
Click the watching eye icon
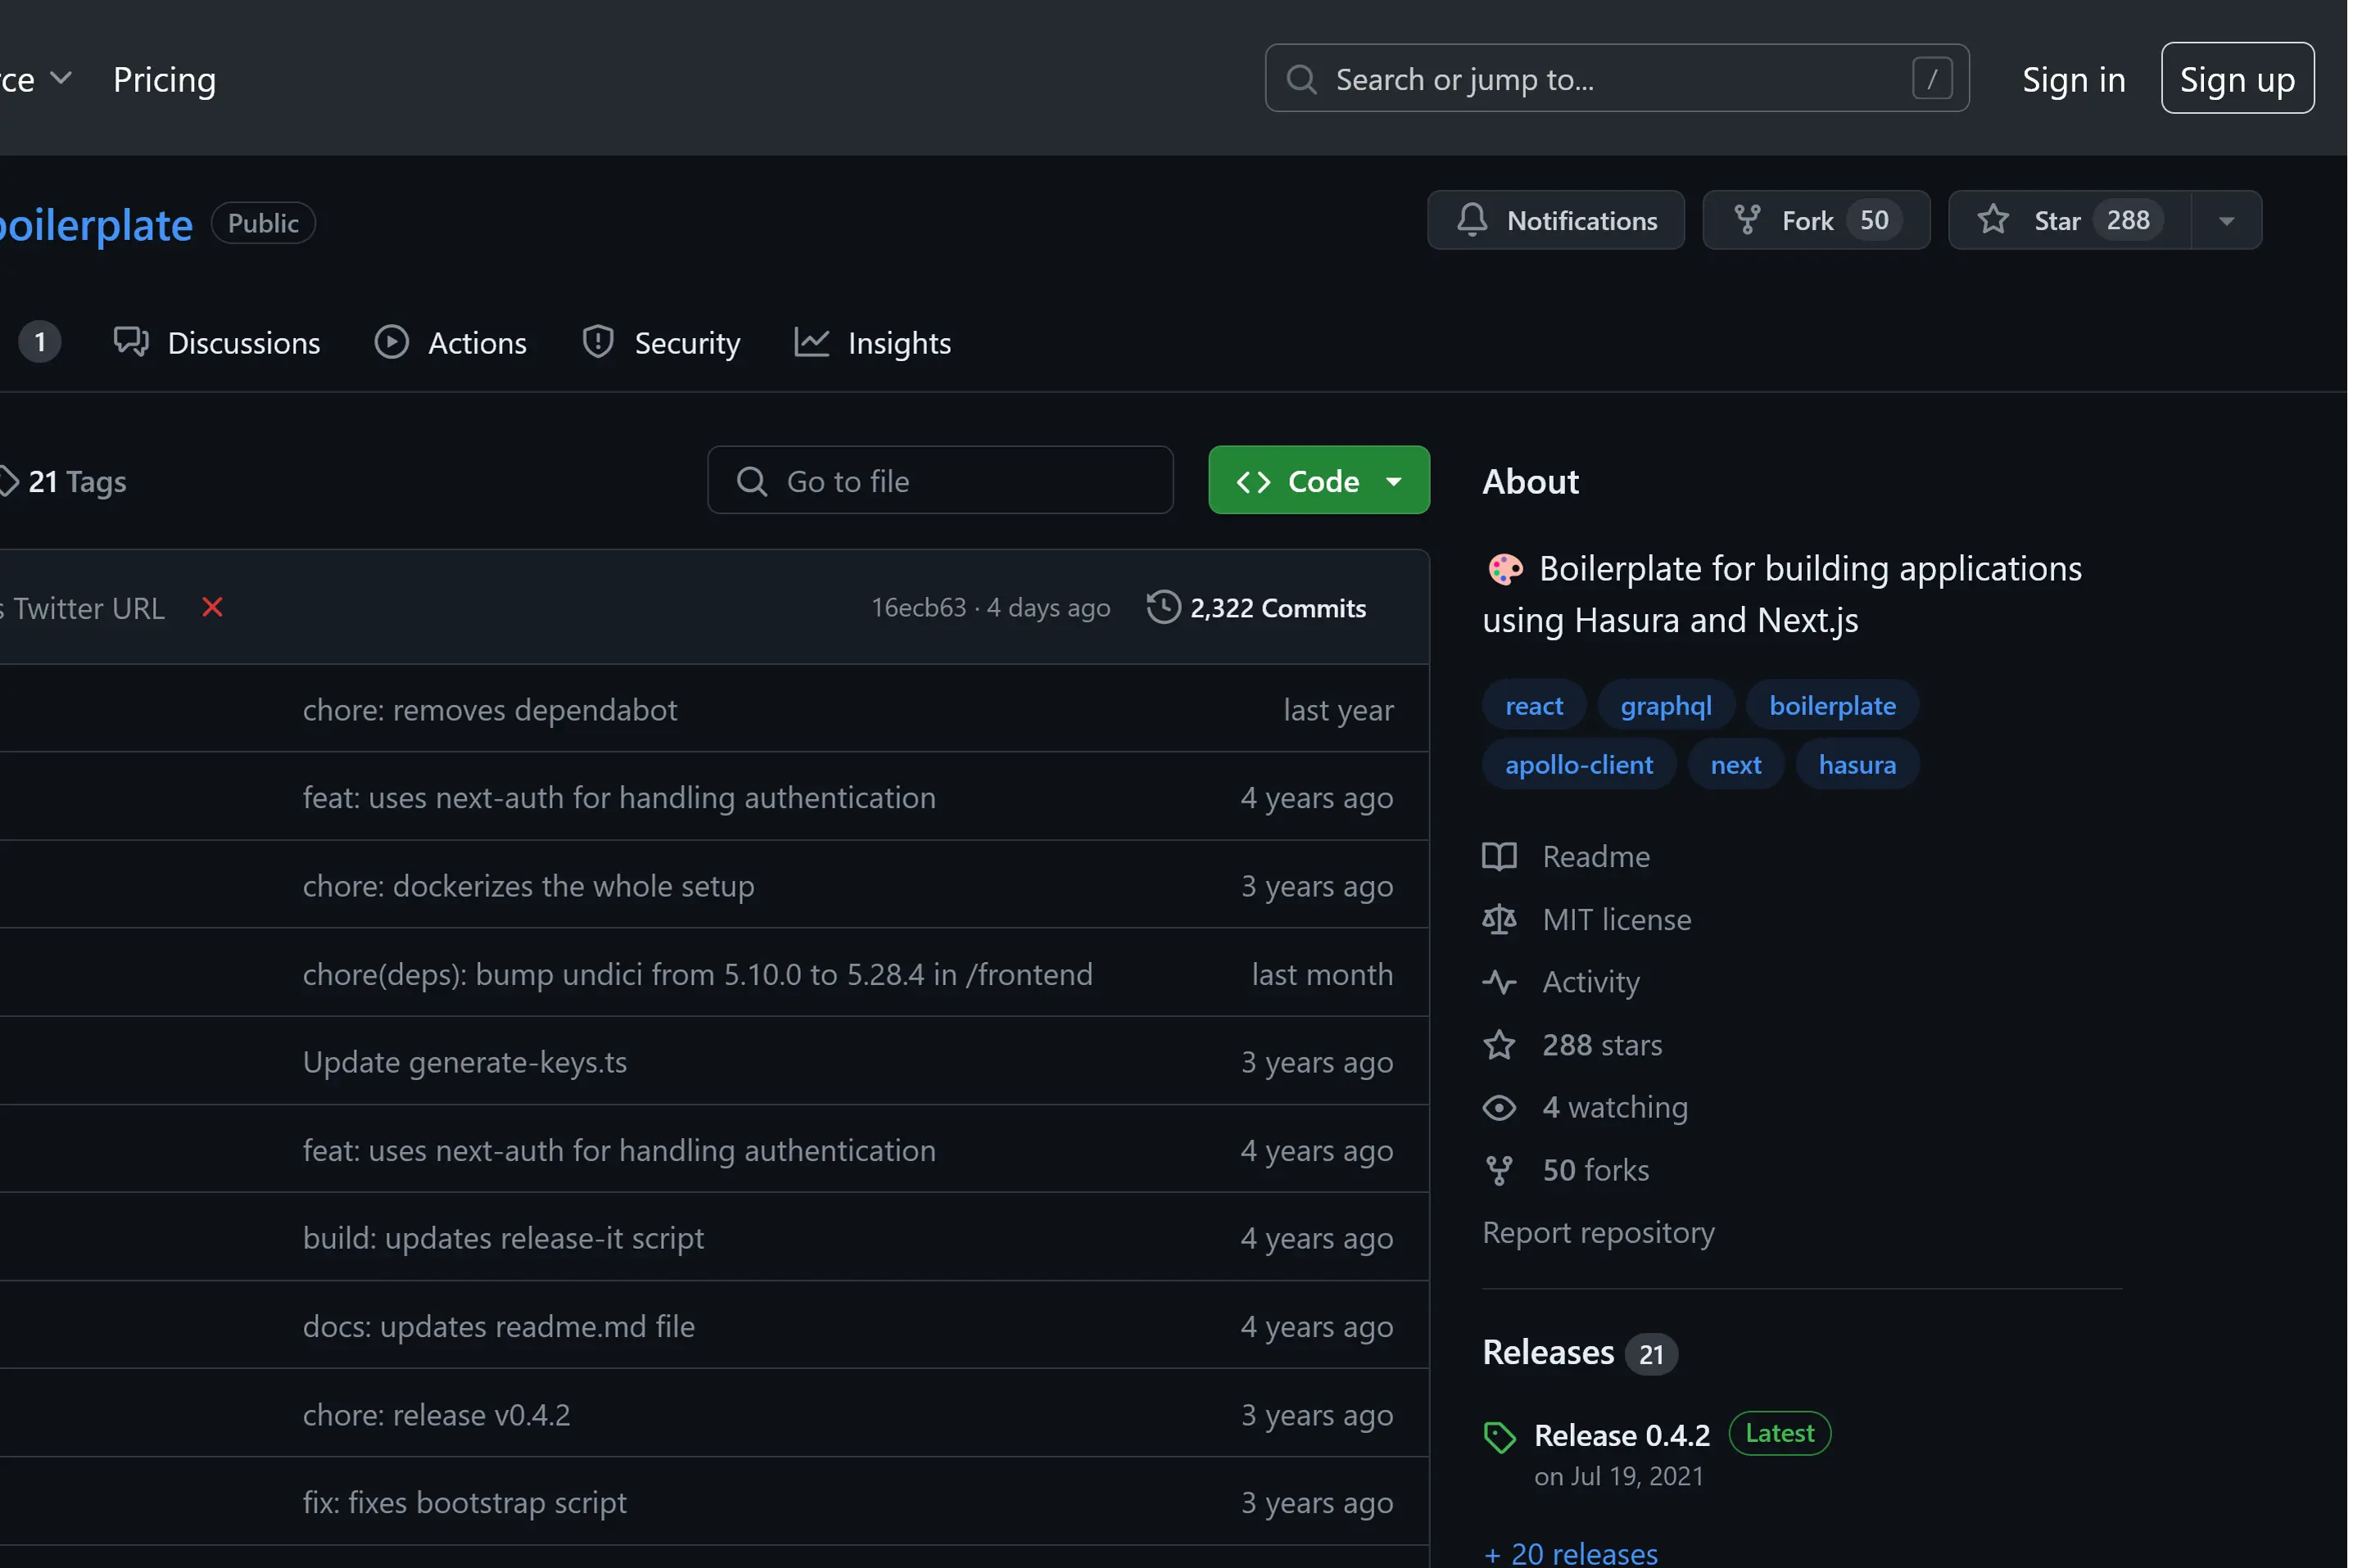1498,1108
